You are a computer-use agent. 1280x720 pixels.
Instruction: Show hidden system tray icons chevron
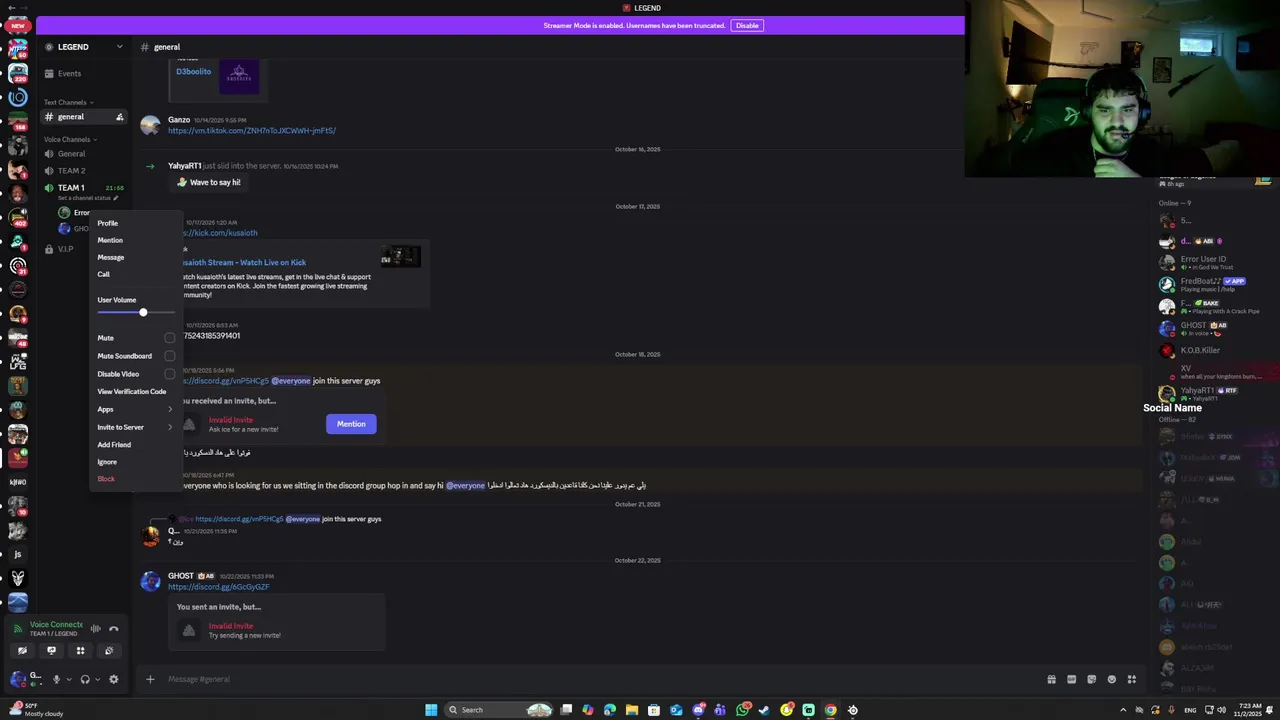1123,710
